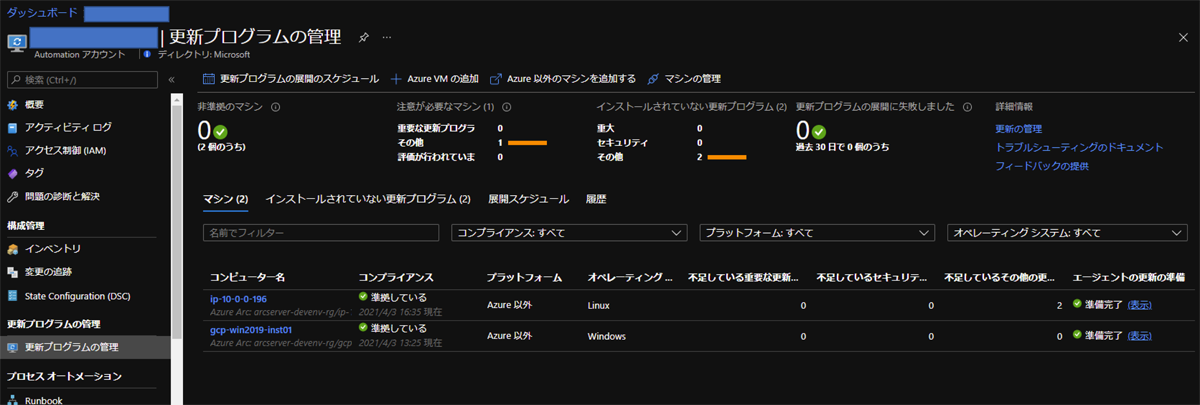Click orange bar next to その他 count 1
The image size is (1200, 405).
pos(527,143)
